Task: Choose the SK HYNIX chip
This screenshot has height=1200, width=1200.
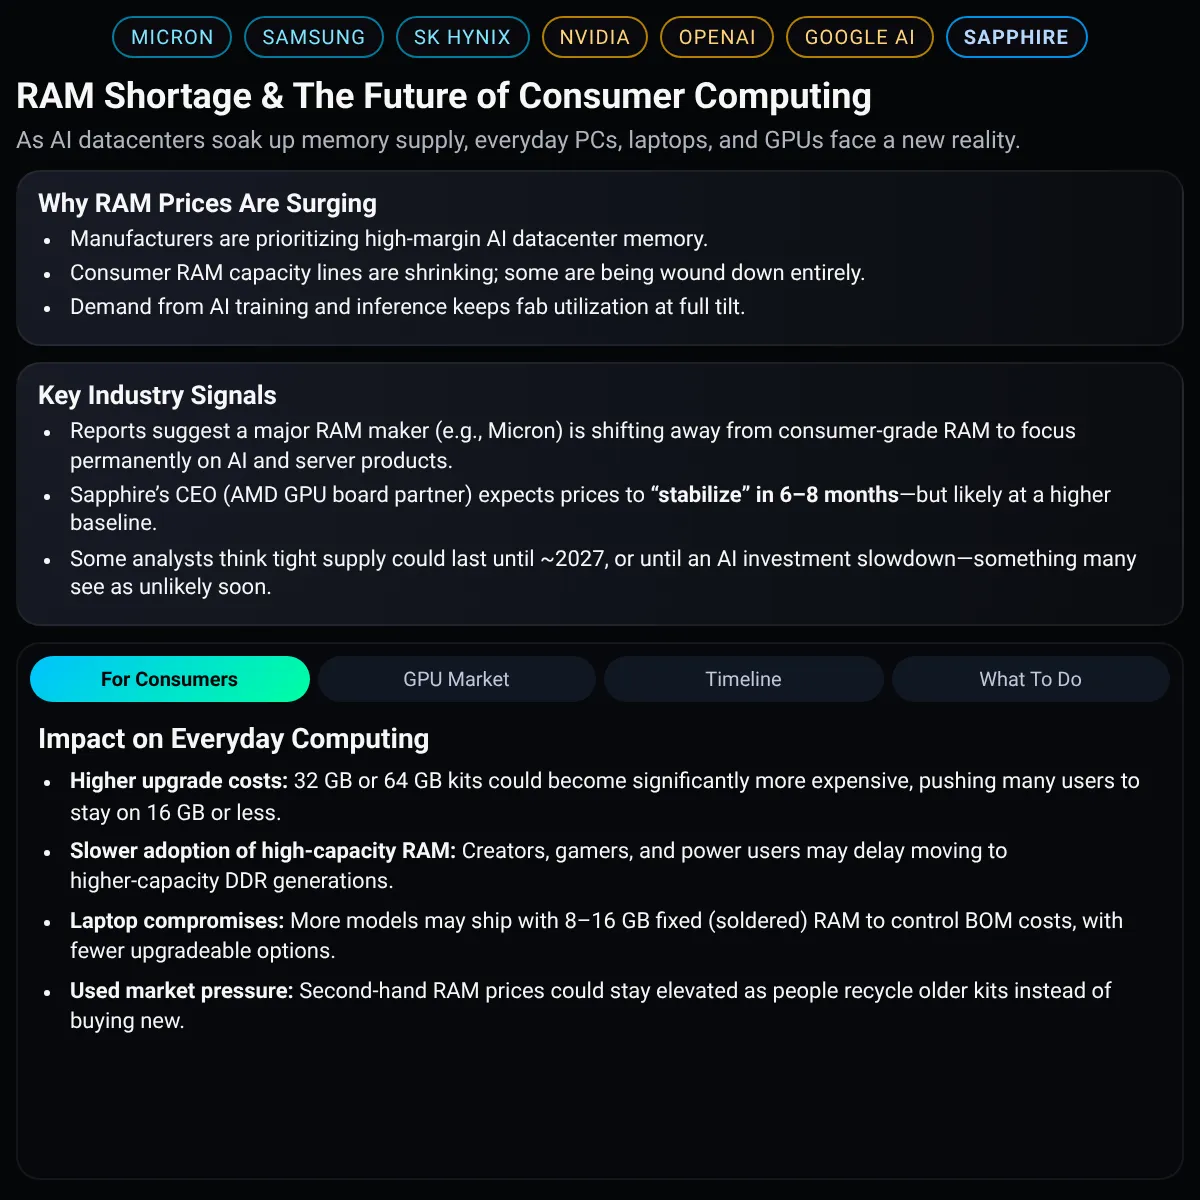Action: coord(462,37)
